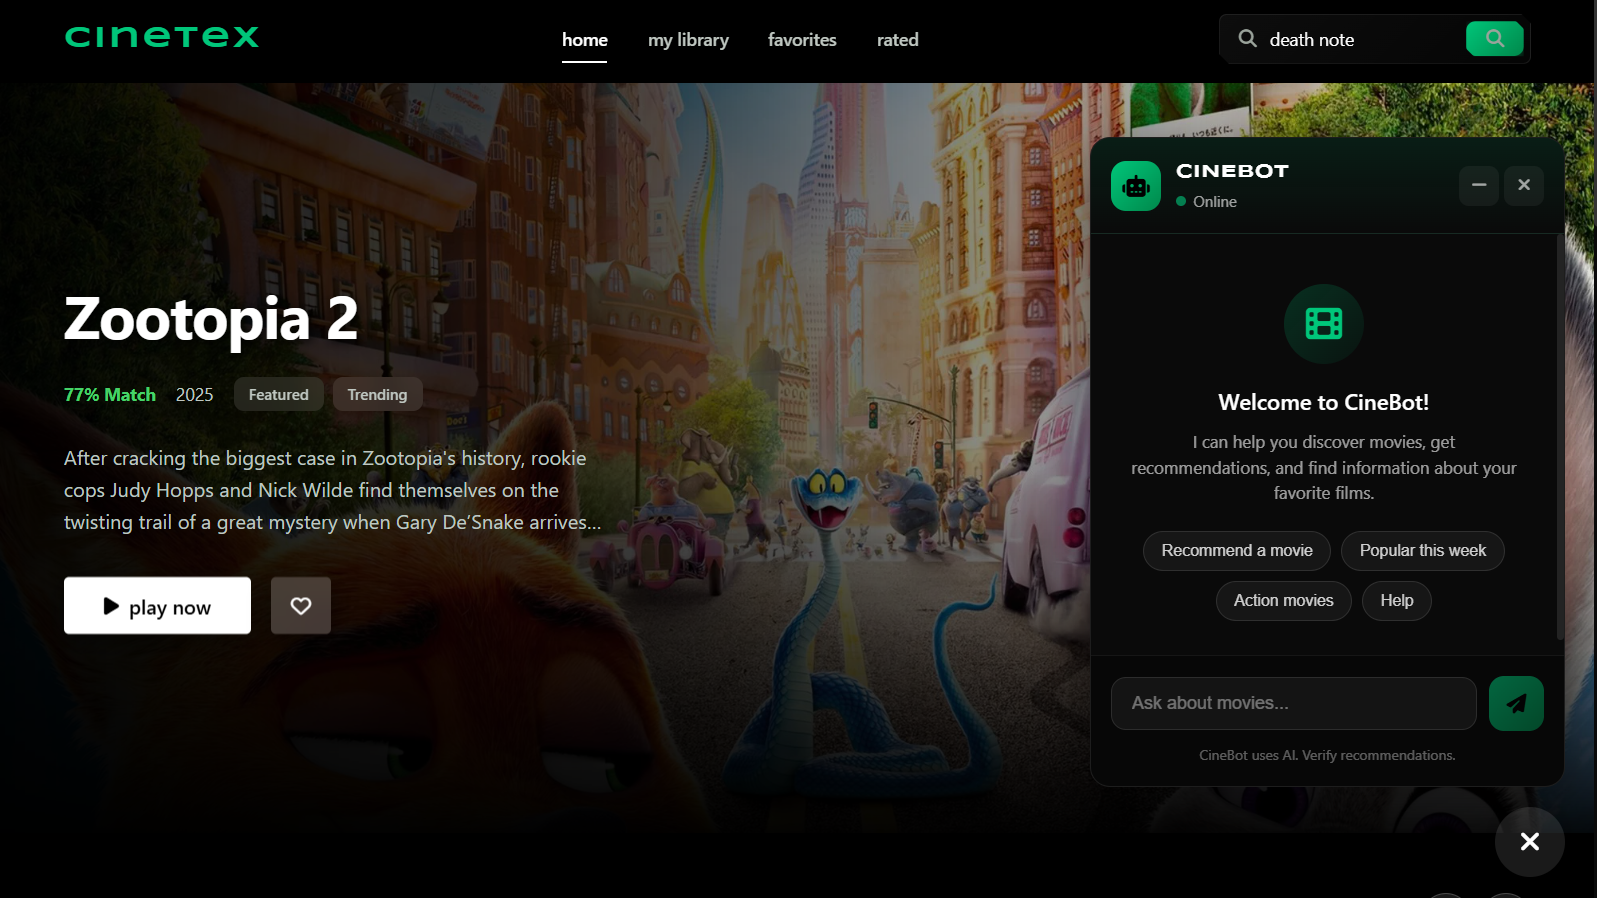This screenshot has width=1597, height=898.
Task: Choose Popular this week suggestion
Action: (x=1423, y=551)
